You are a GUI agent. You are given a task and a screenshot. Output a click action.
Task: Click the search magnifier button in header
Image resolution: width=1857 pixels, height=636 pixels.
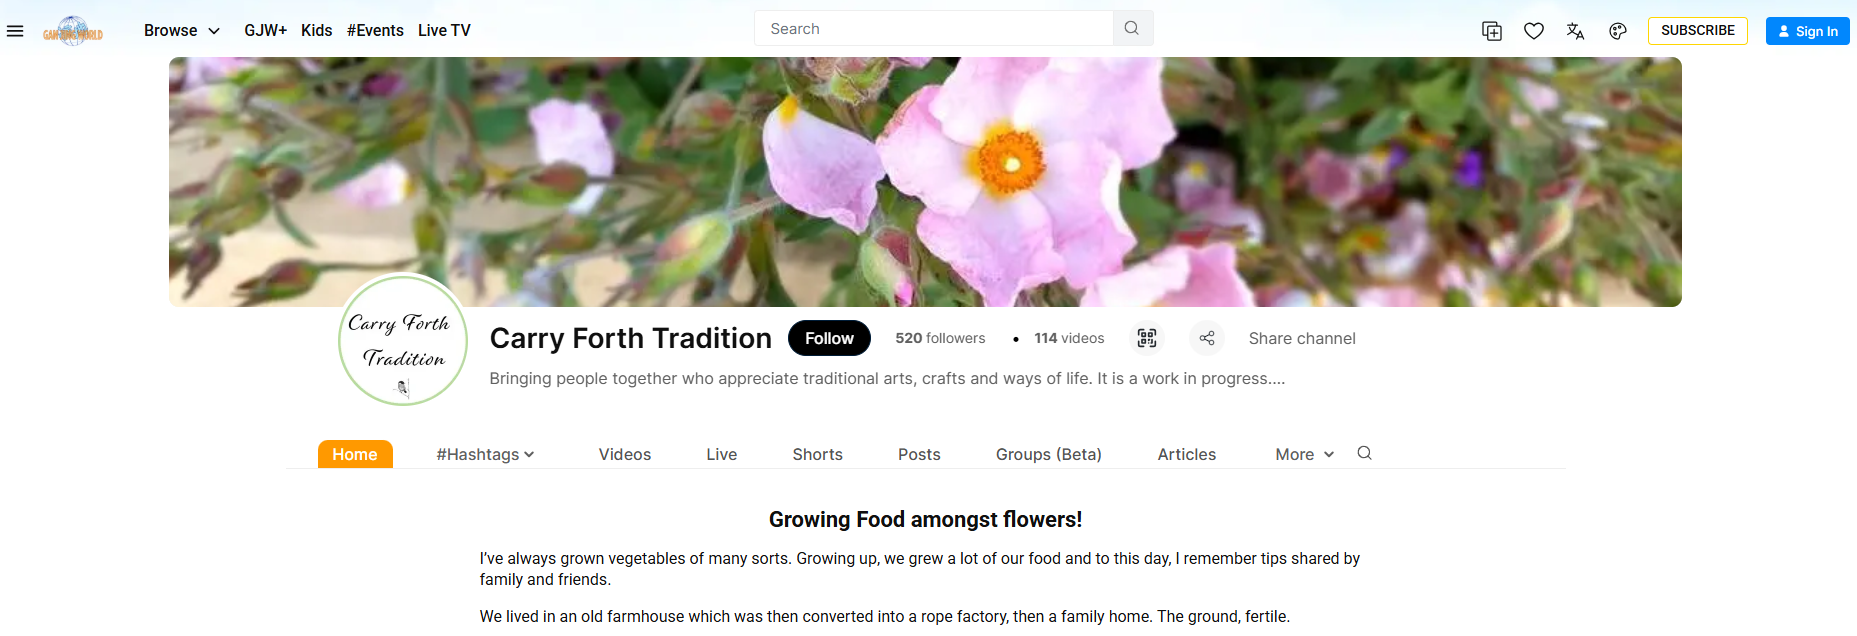pos(1132,28)
